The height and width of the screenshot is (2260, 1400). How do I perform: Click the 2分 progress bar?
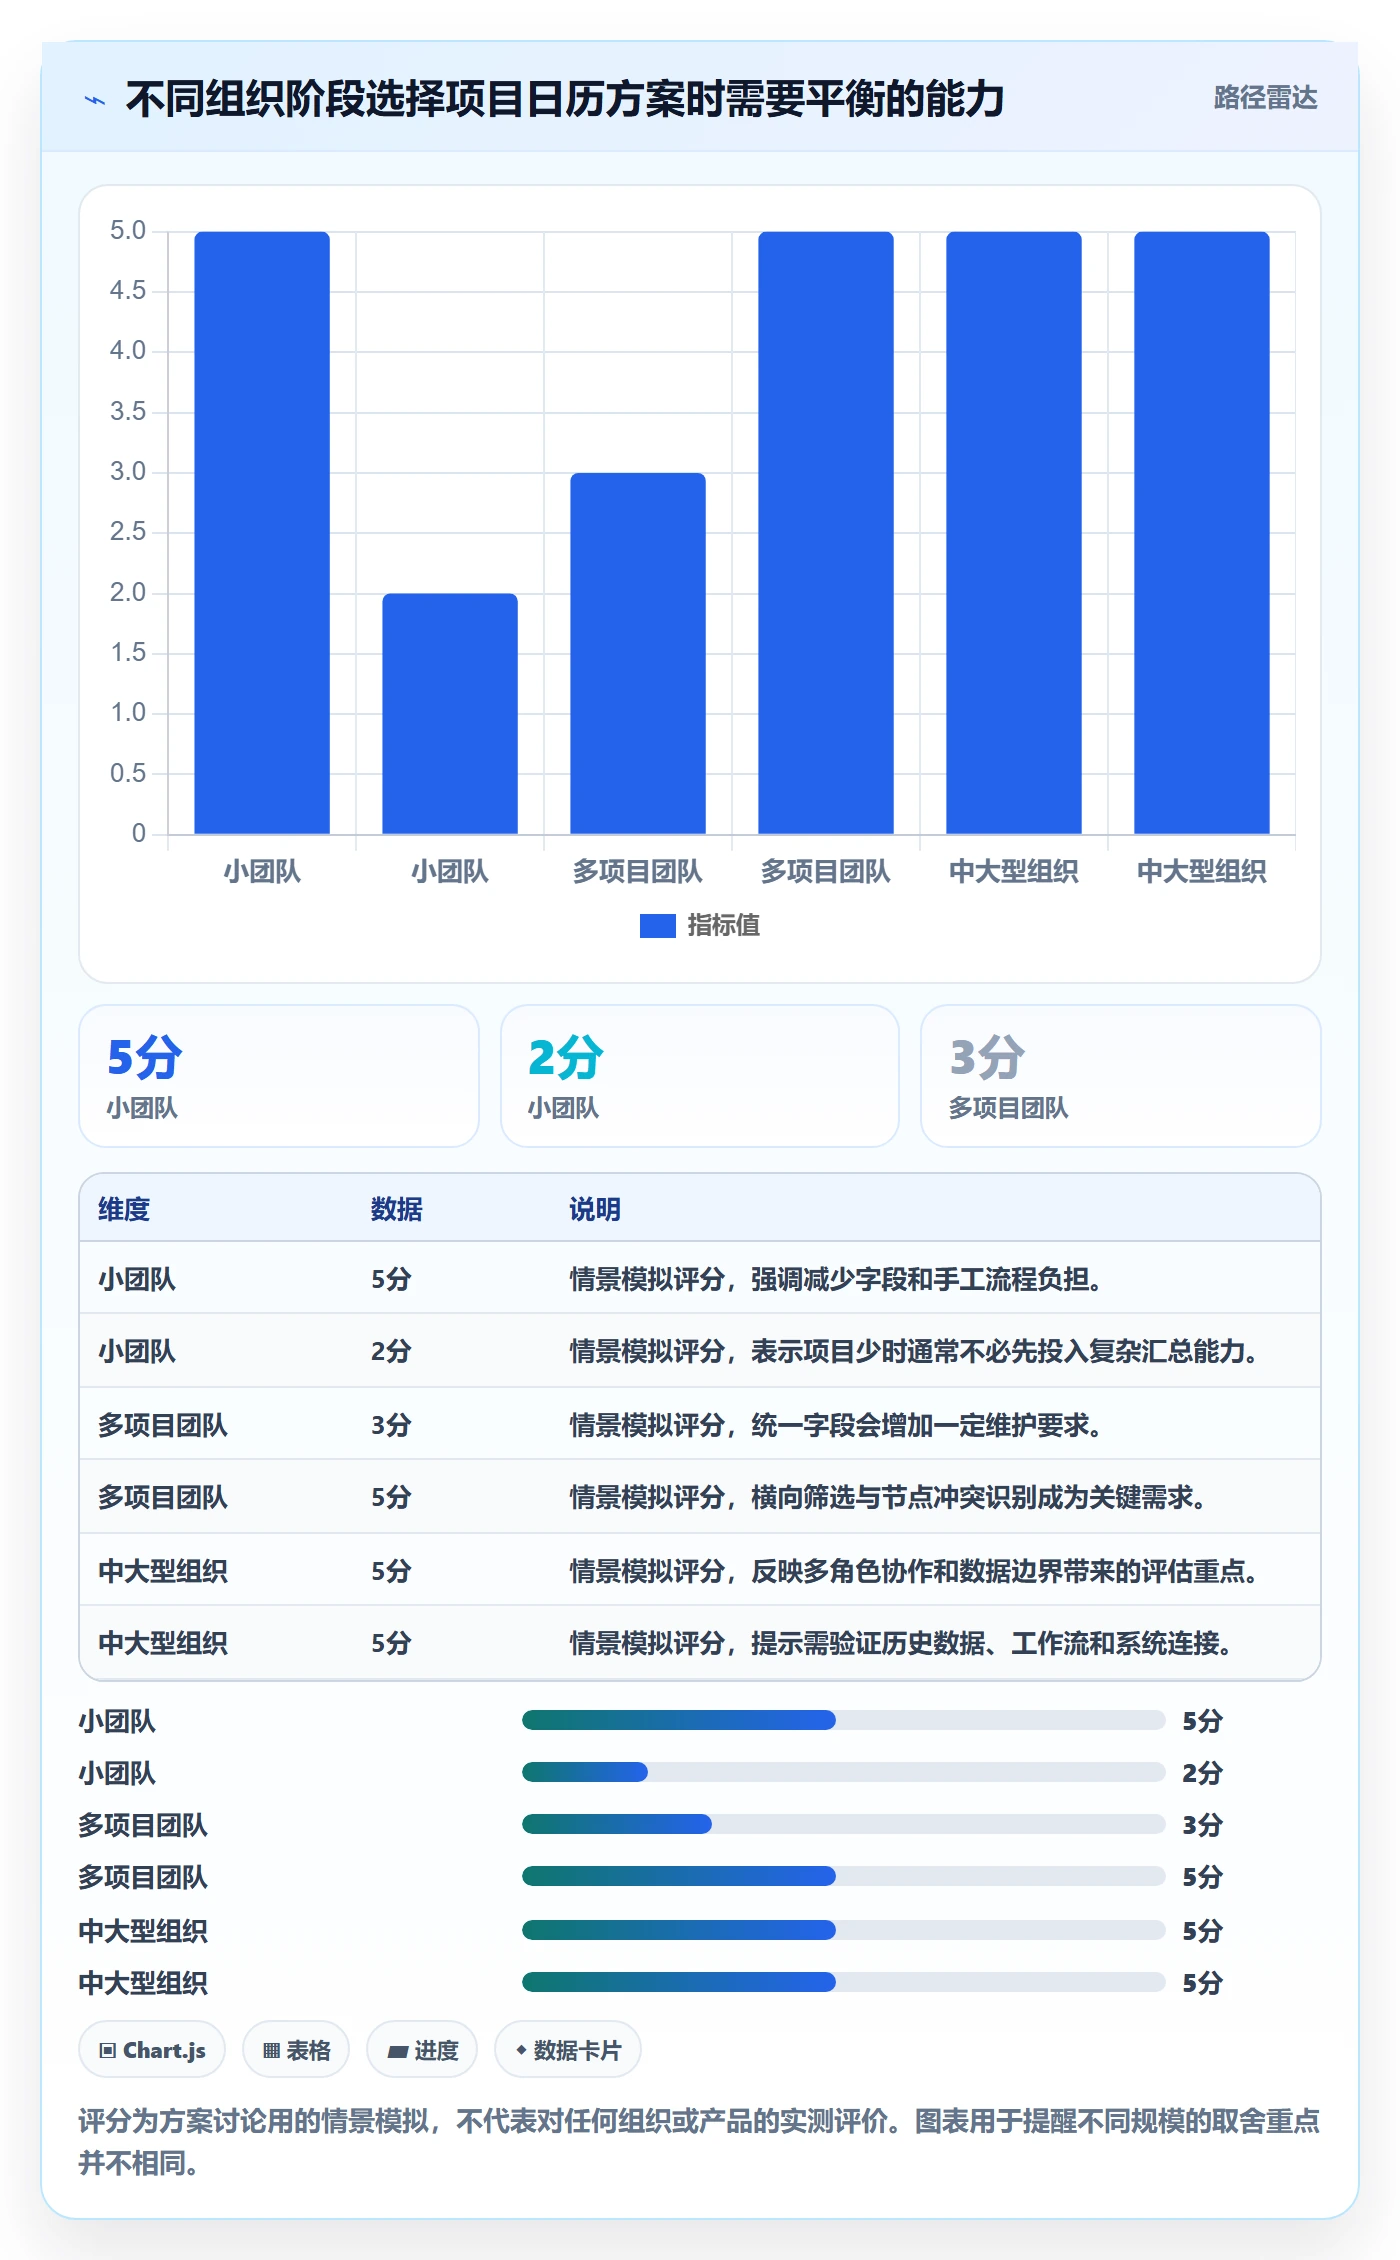(x=844, y=1772)
